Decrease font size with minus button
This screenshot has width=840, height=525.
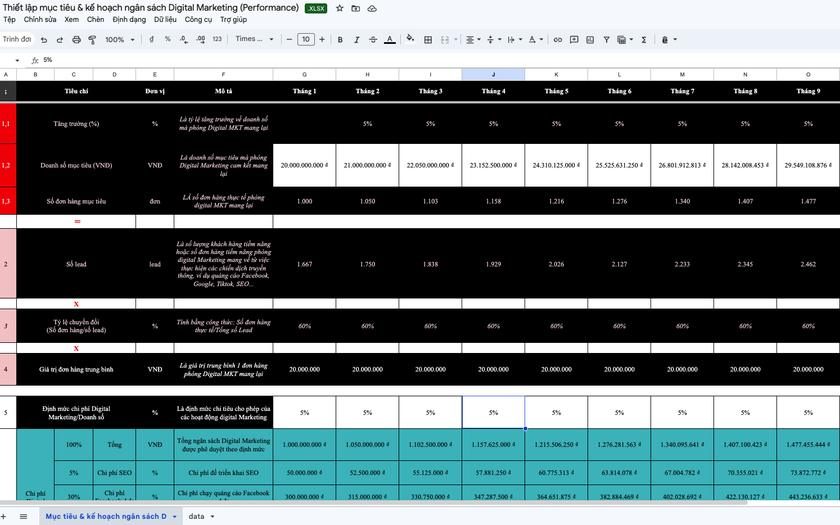click(289, 39)
